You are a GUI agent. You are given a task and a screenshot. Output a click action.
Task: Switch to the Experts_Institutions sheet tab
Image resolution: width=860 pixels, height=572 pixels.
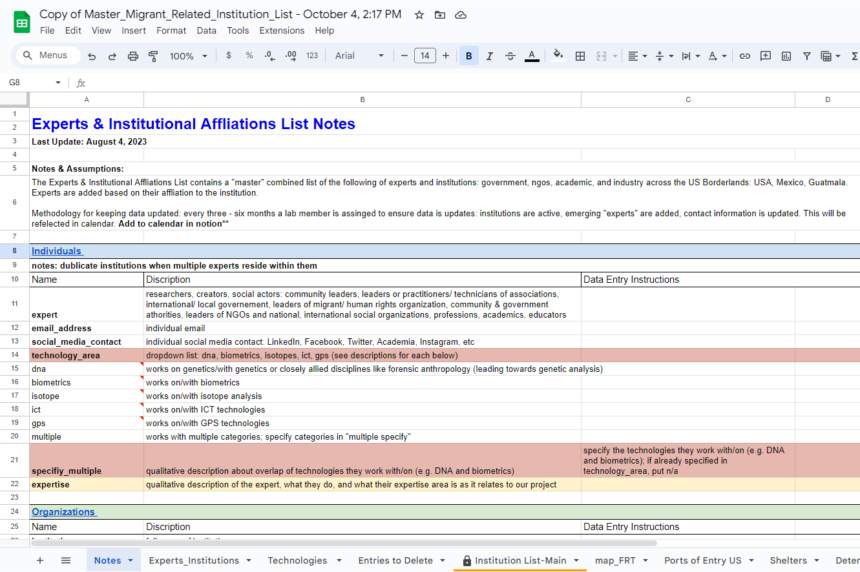[x=194, y=560]
